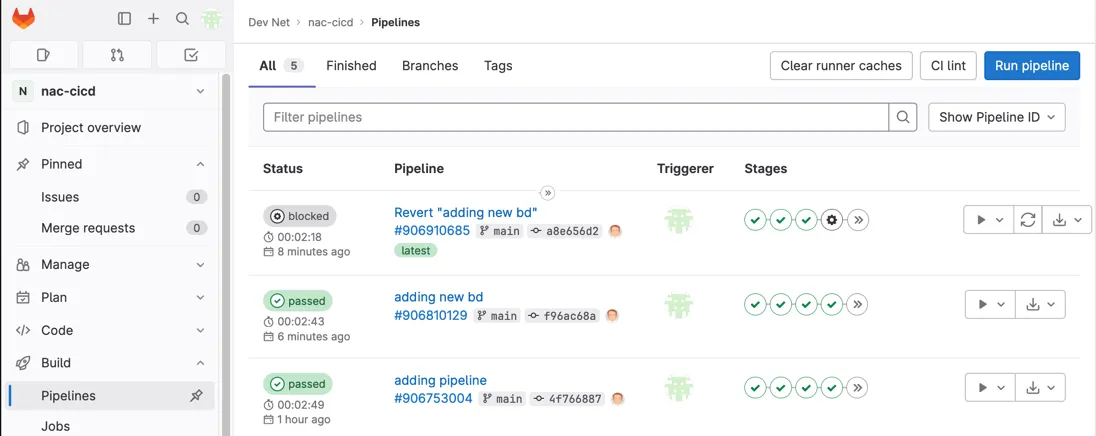Open the merge requests counter button
1096x436 pixels.
tap(117, 54)
